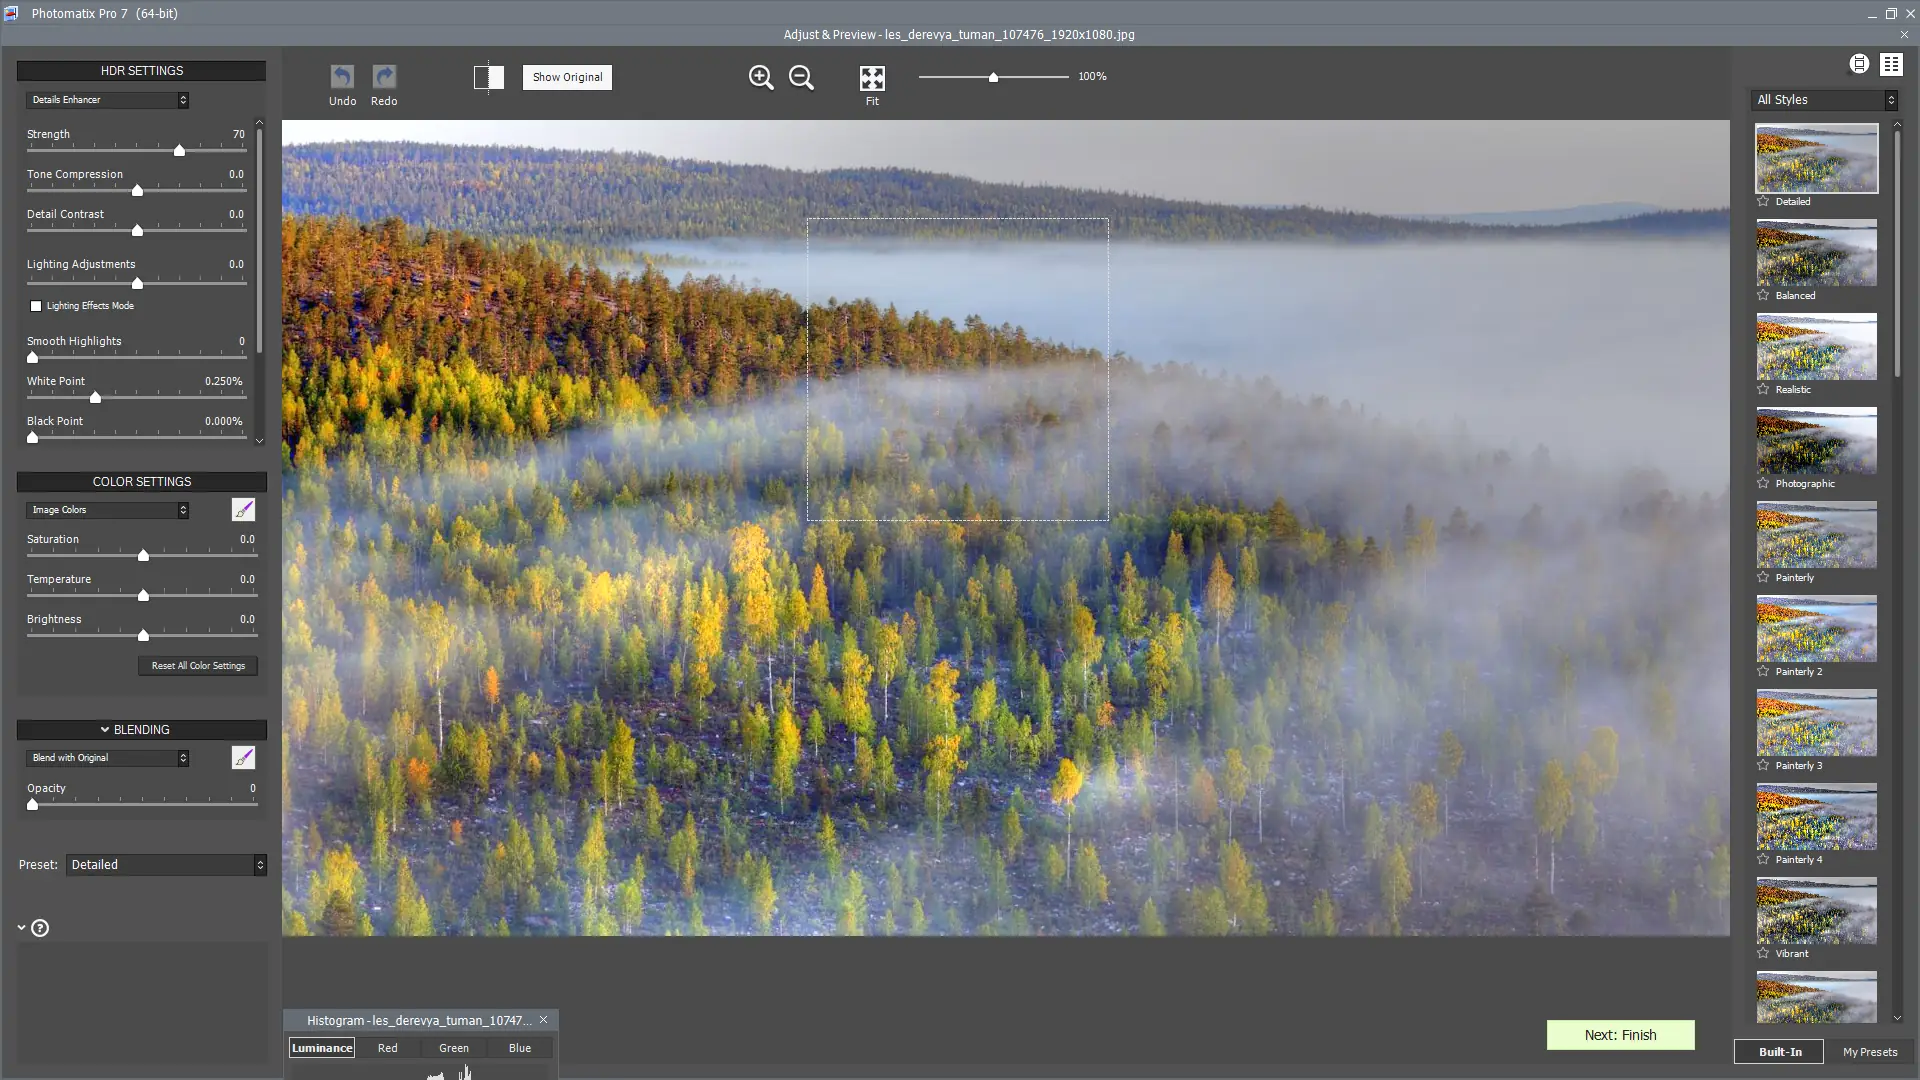
Task: Toggle the split view preview icon
Action: click(489, 77)
